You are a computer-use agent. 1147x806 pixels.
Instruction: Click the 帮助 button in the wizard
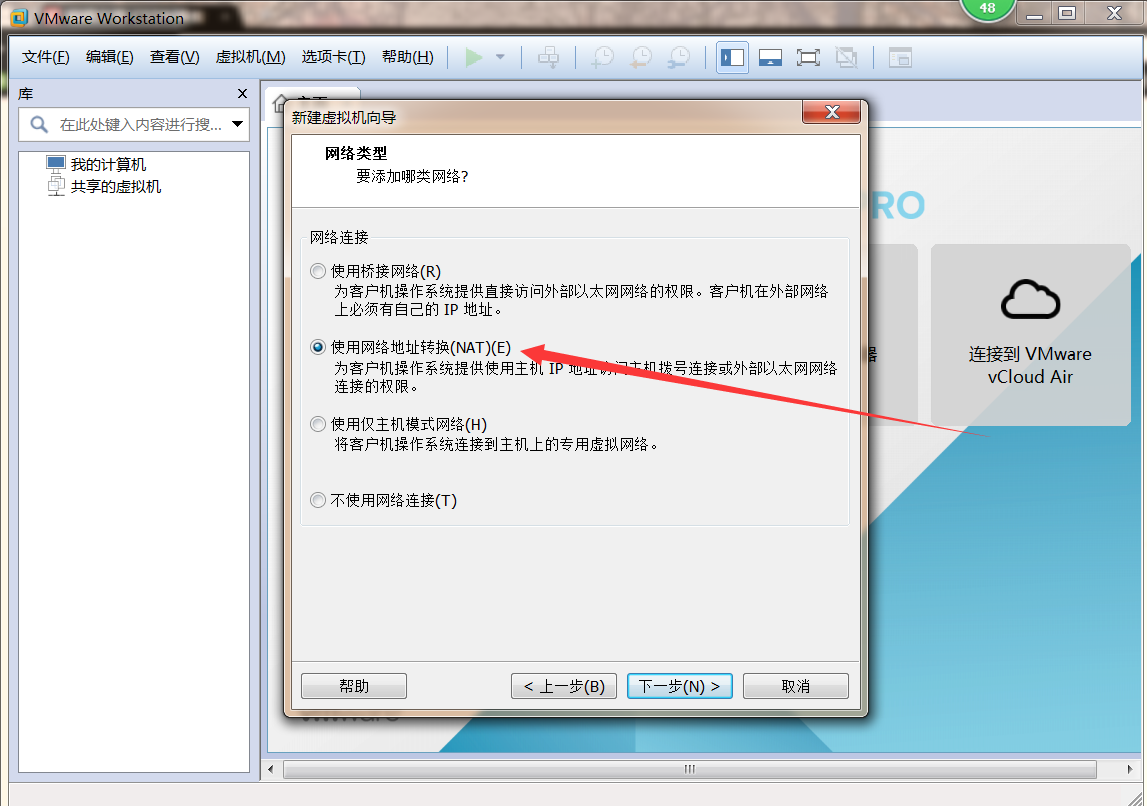[x=354, y=686]
